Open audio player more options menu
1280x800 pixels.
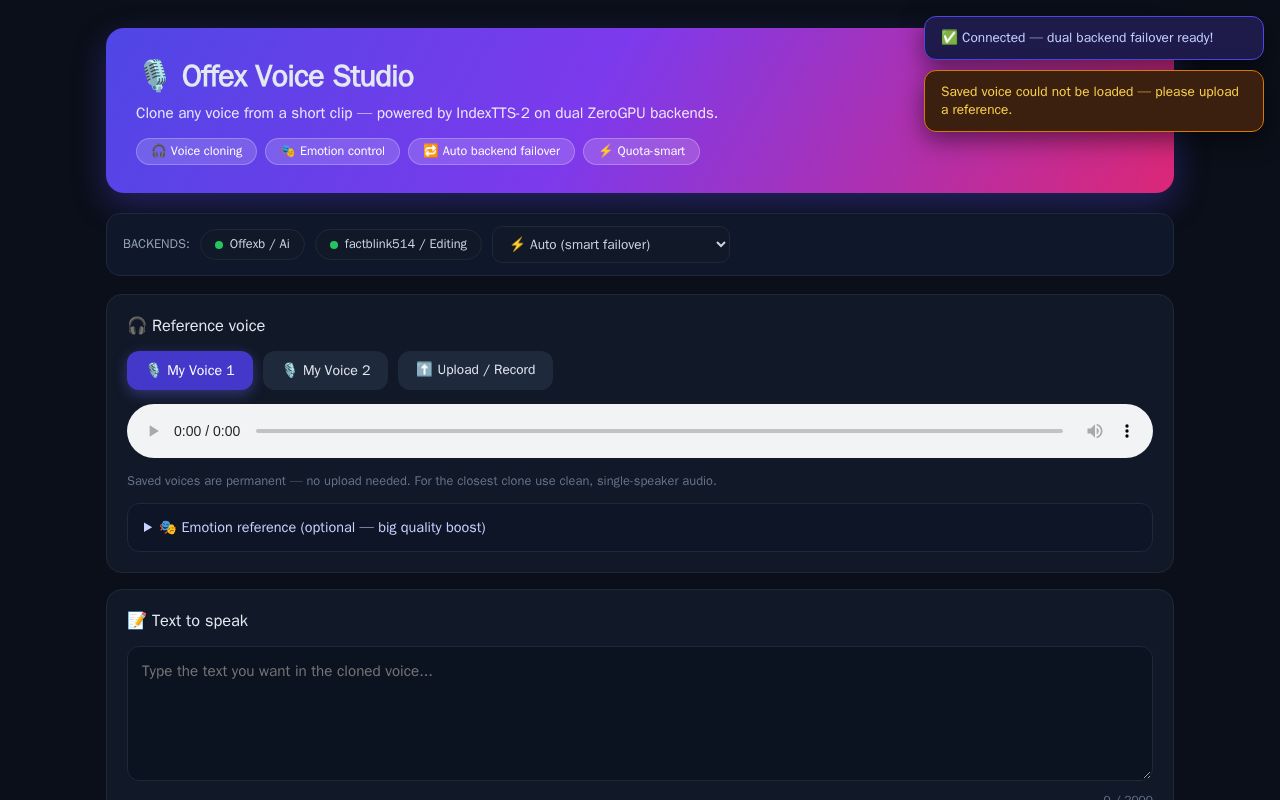[x=1127, y=431]
